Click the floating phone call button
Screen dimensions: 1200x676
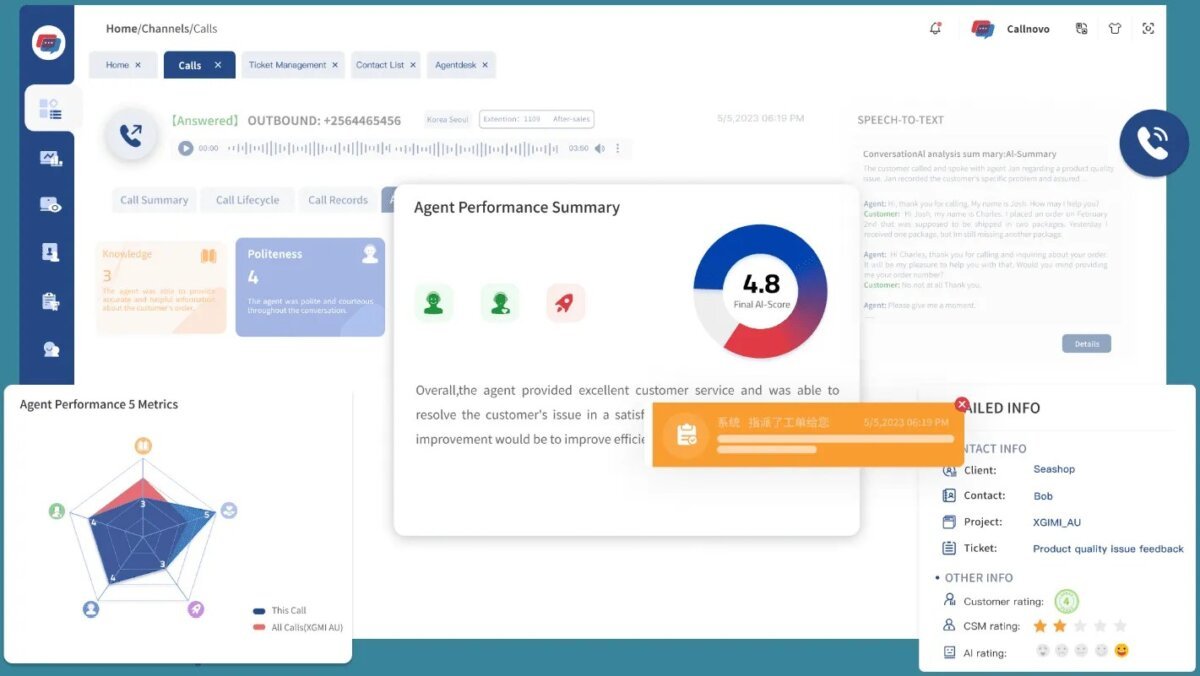click(x=1153, y=143)
